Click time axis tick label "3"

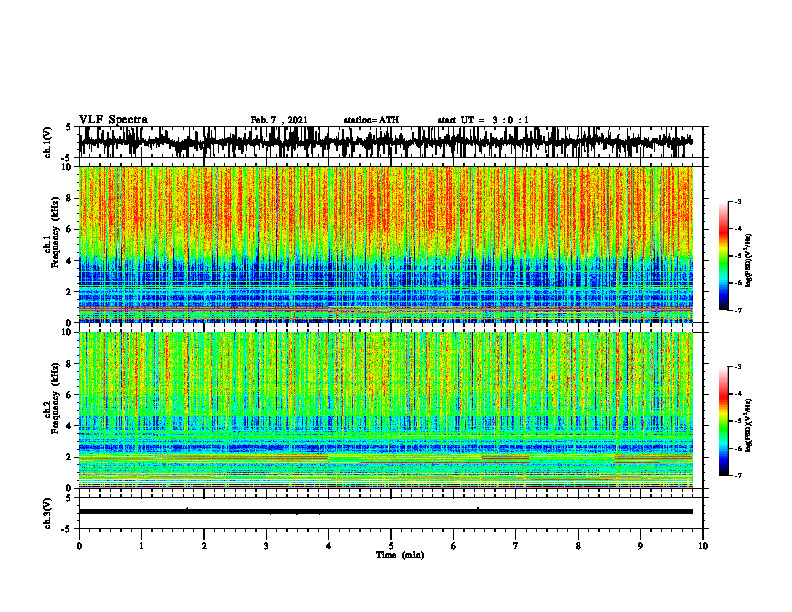coord(266,546)
